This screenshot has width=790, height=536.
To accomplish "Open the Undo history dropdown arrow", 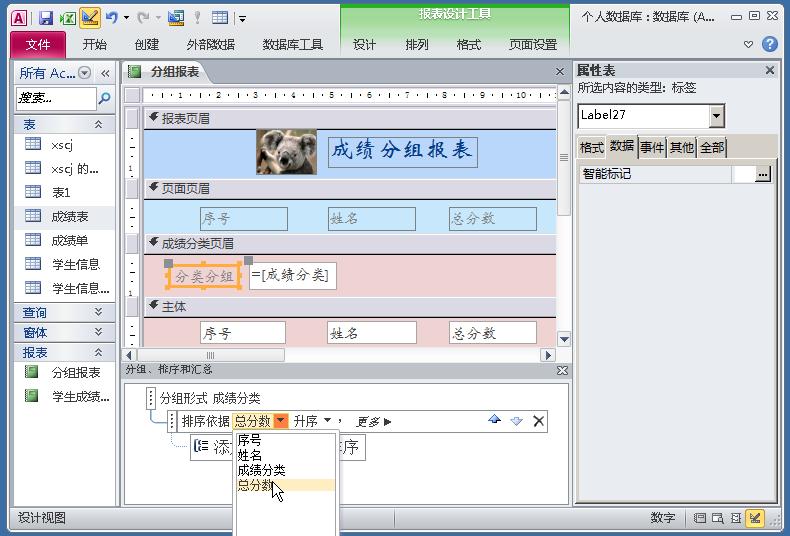I will click(126, 18).
